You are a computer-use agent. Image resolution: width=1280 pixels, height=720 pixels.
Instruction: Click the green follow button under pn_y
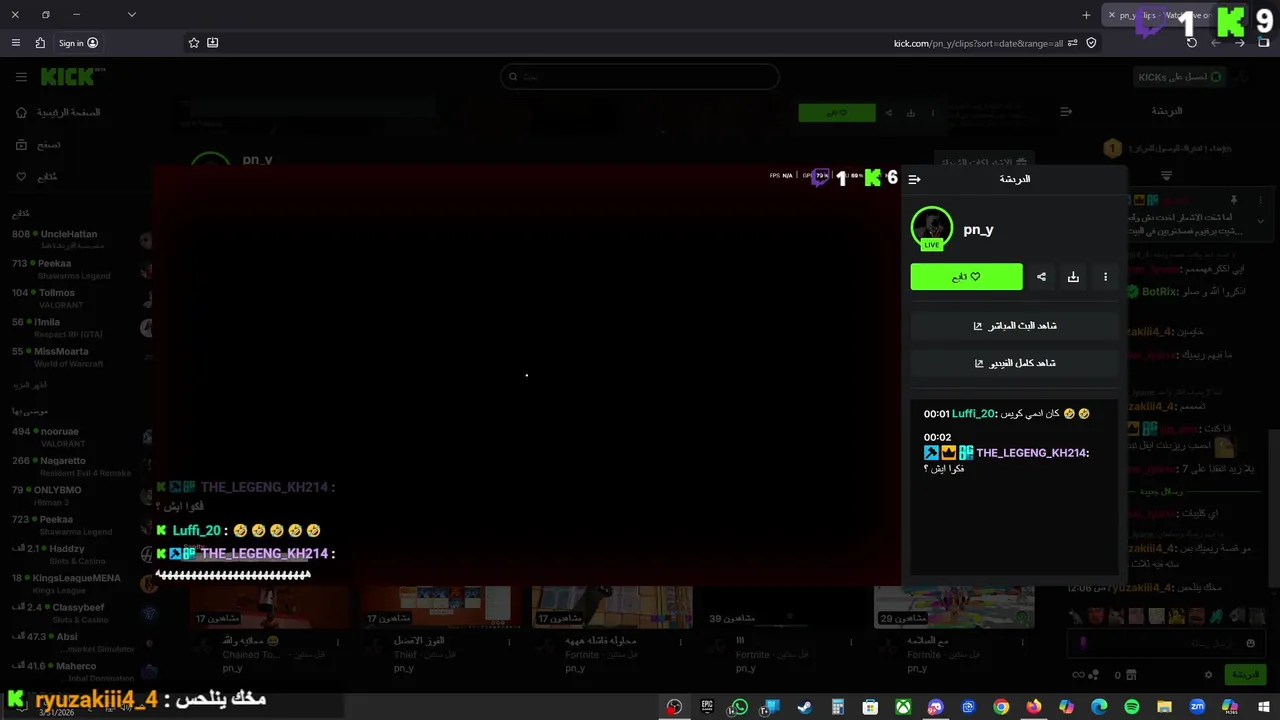[x=966, y=277]
